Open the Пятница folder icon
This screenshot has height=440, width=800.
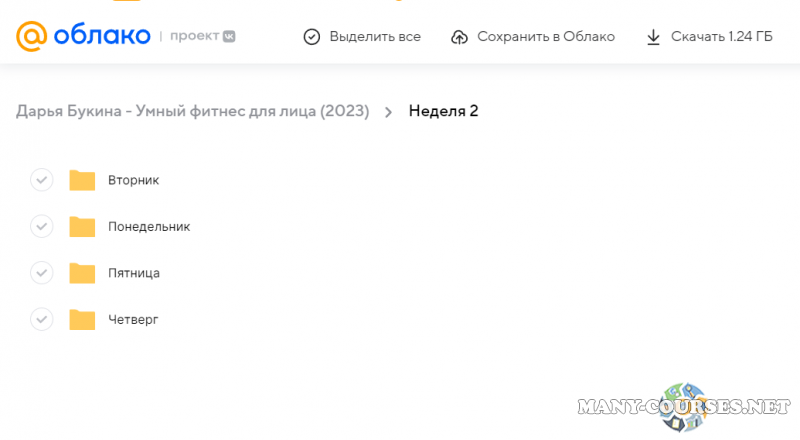(x=82, y=273)
